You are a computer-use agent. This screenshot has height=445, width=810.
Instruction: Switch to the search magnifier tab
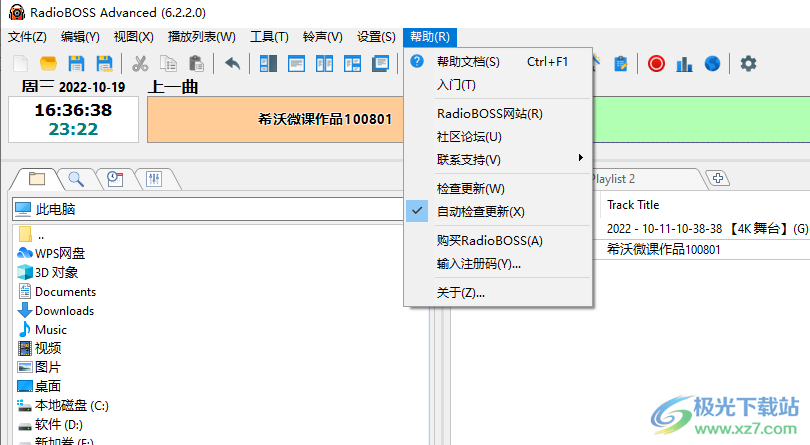click(x=76, y=179)
